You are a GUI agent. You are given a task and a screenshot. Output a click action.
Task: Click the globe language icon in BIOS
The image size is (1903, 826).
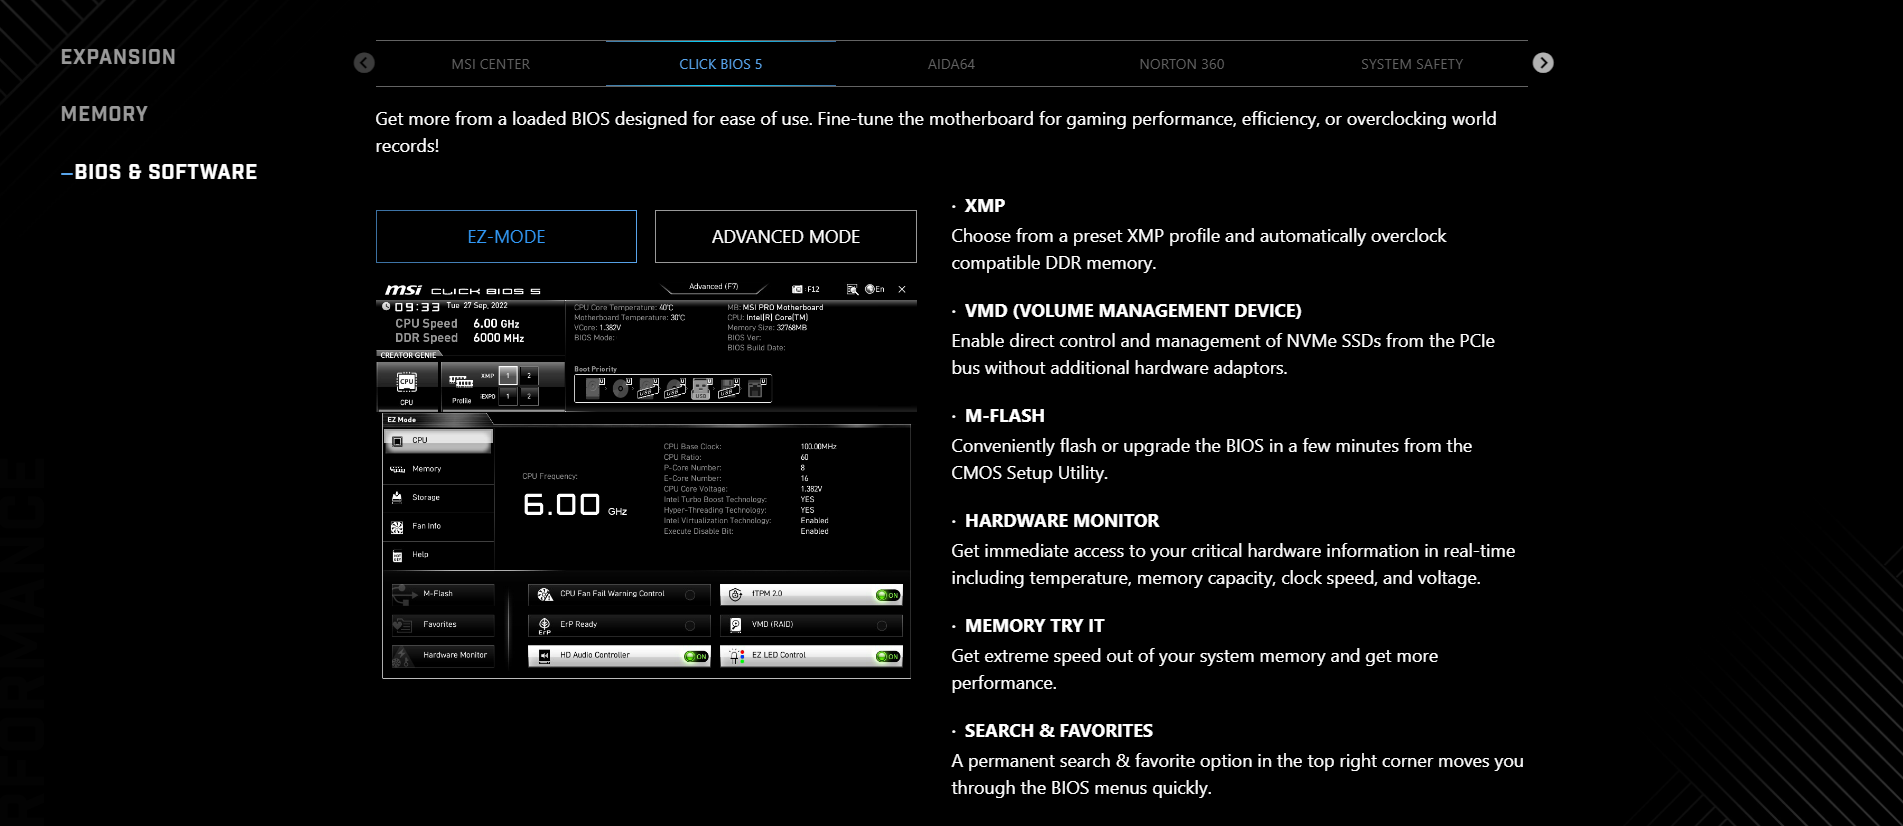tap(870, 289)
